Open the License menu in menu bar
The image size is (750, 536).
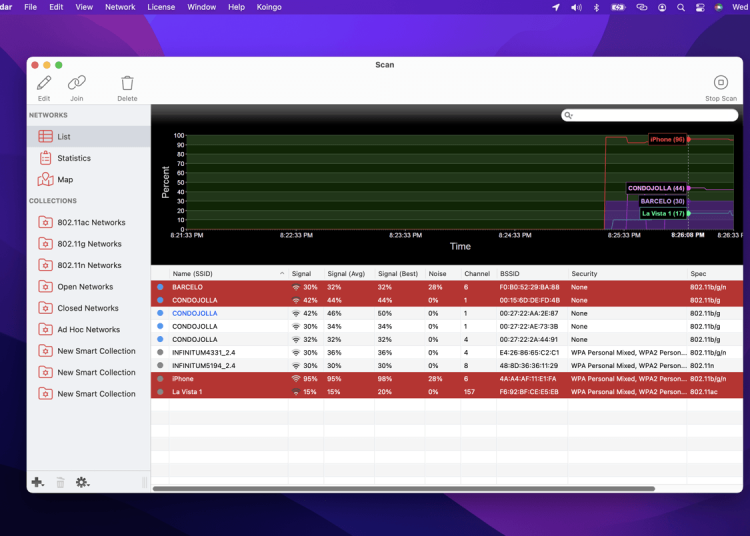coord(161,7)
